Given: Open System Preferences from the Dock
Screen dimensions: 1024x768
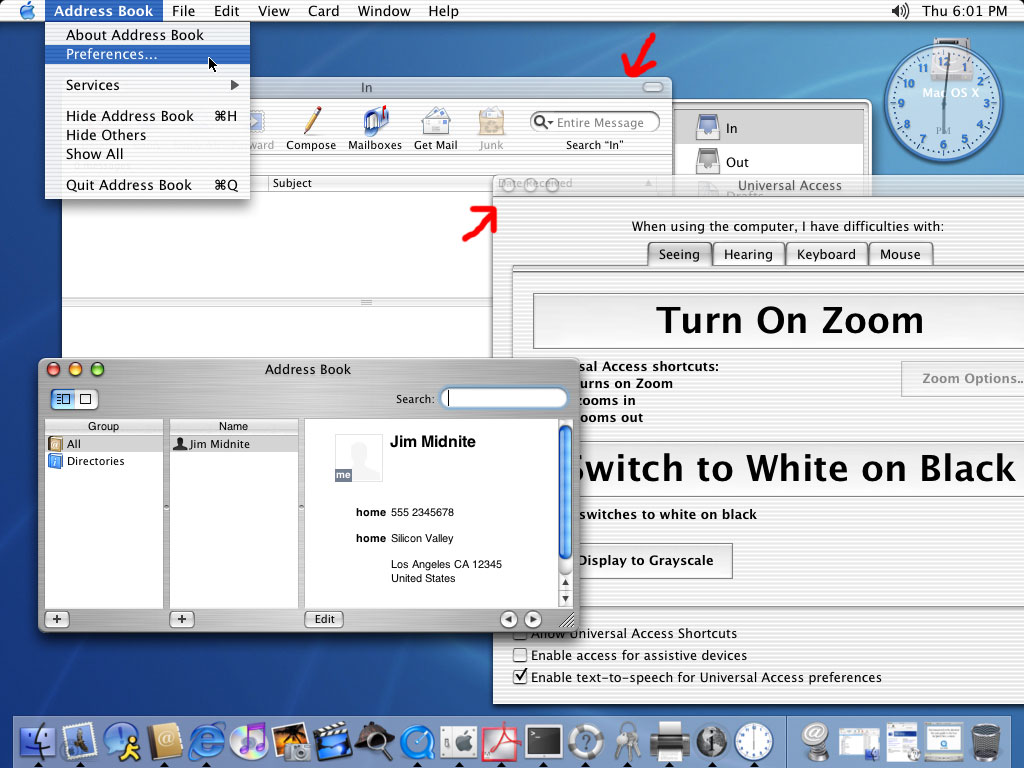Looking at the screenshot, I should (459, 742).
